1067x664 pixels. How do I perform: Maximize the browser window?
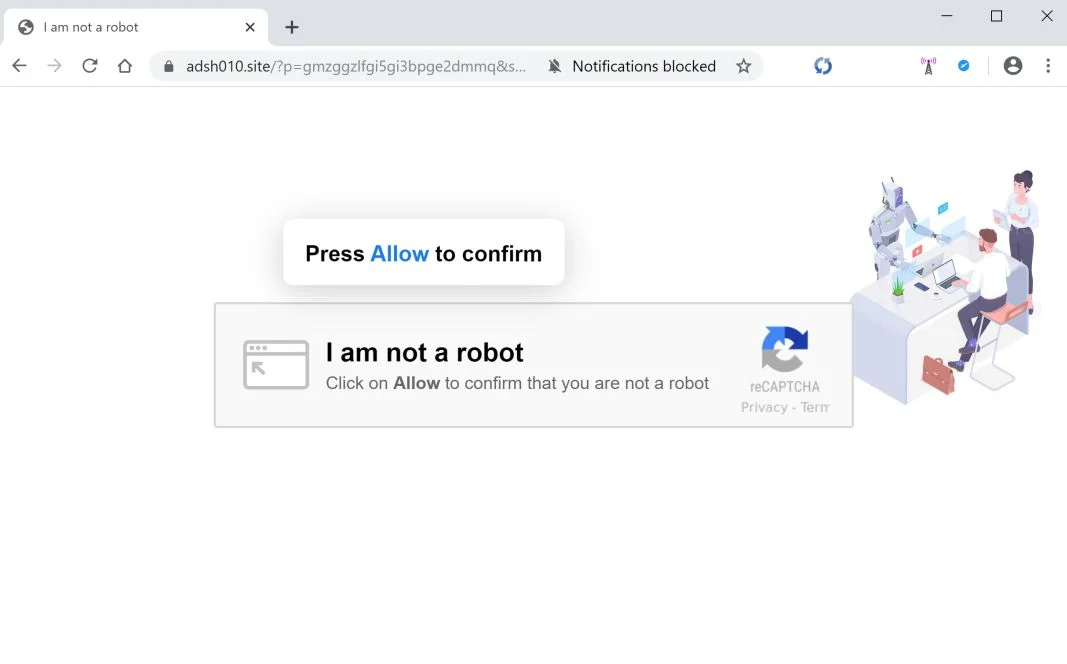[x=996, y=16]
